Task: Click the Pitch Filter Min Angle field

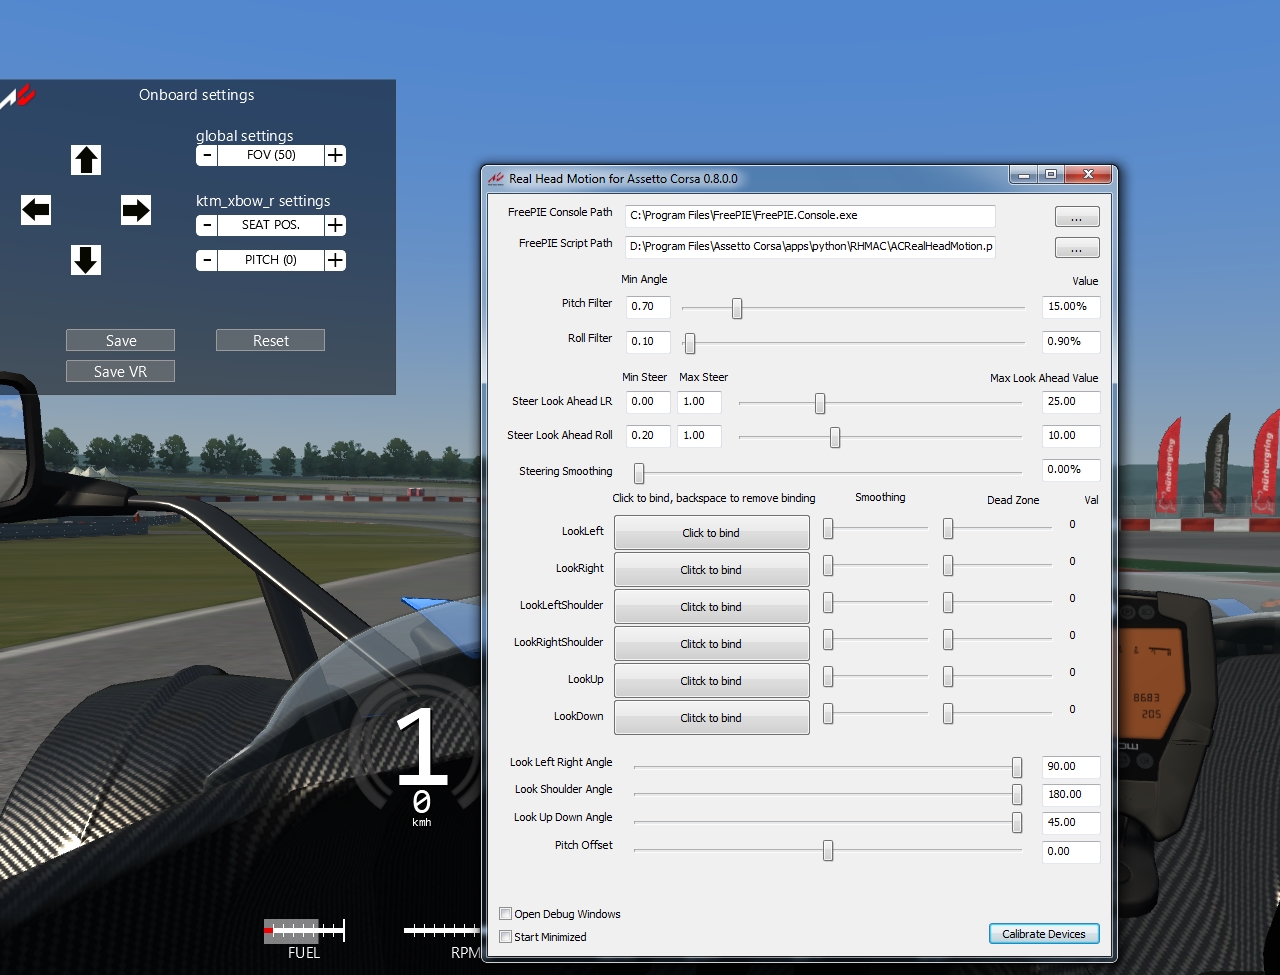Action: tap(647, 307)
